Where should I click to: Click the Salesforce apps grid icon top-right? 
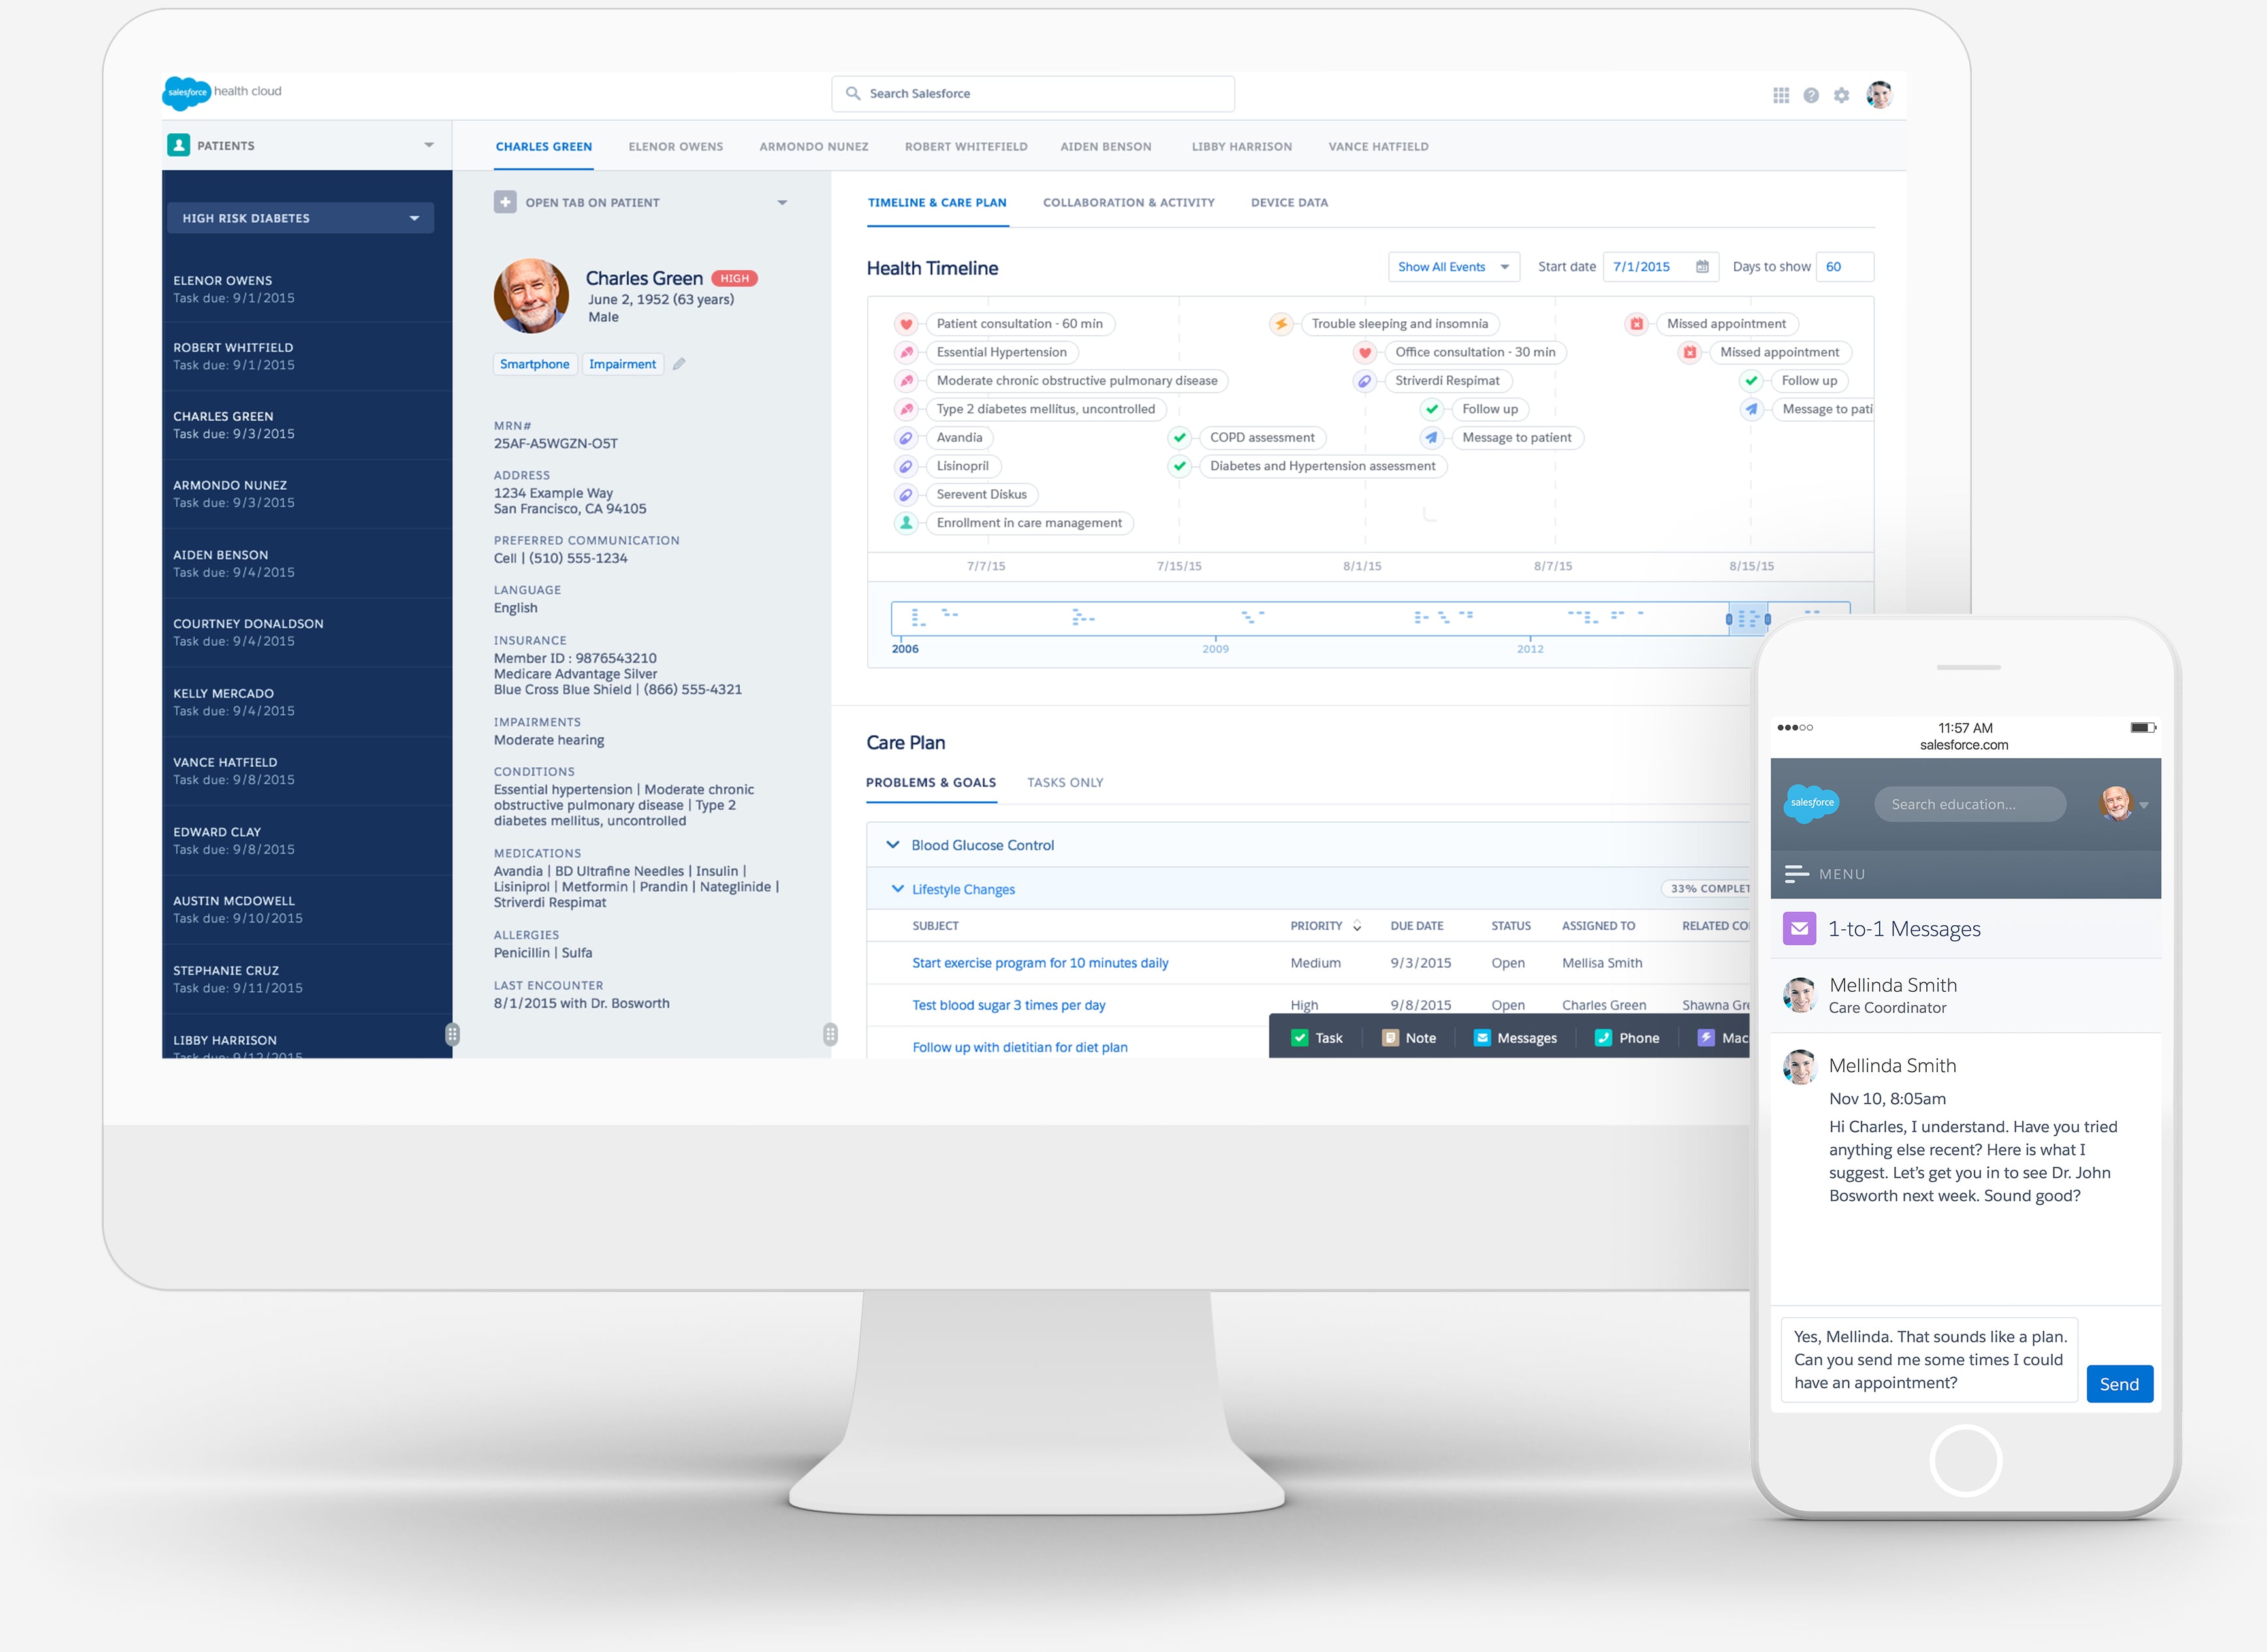tap(1779, 93)
